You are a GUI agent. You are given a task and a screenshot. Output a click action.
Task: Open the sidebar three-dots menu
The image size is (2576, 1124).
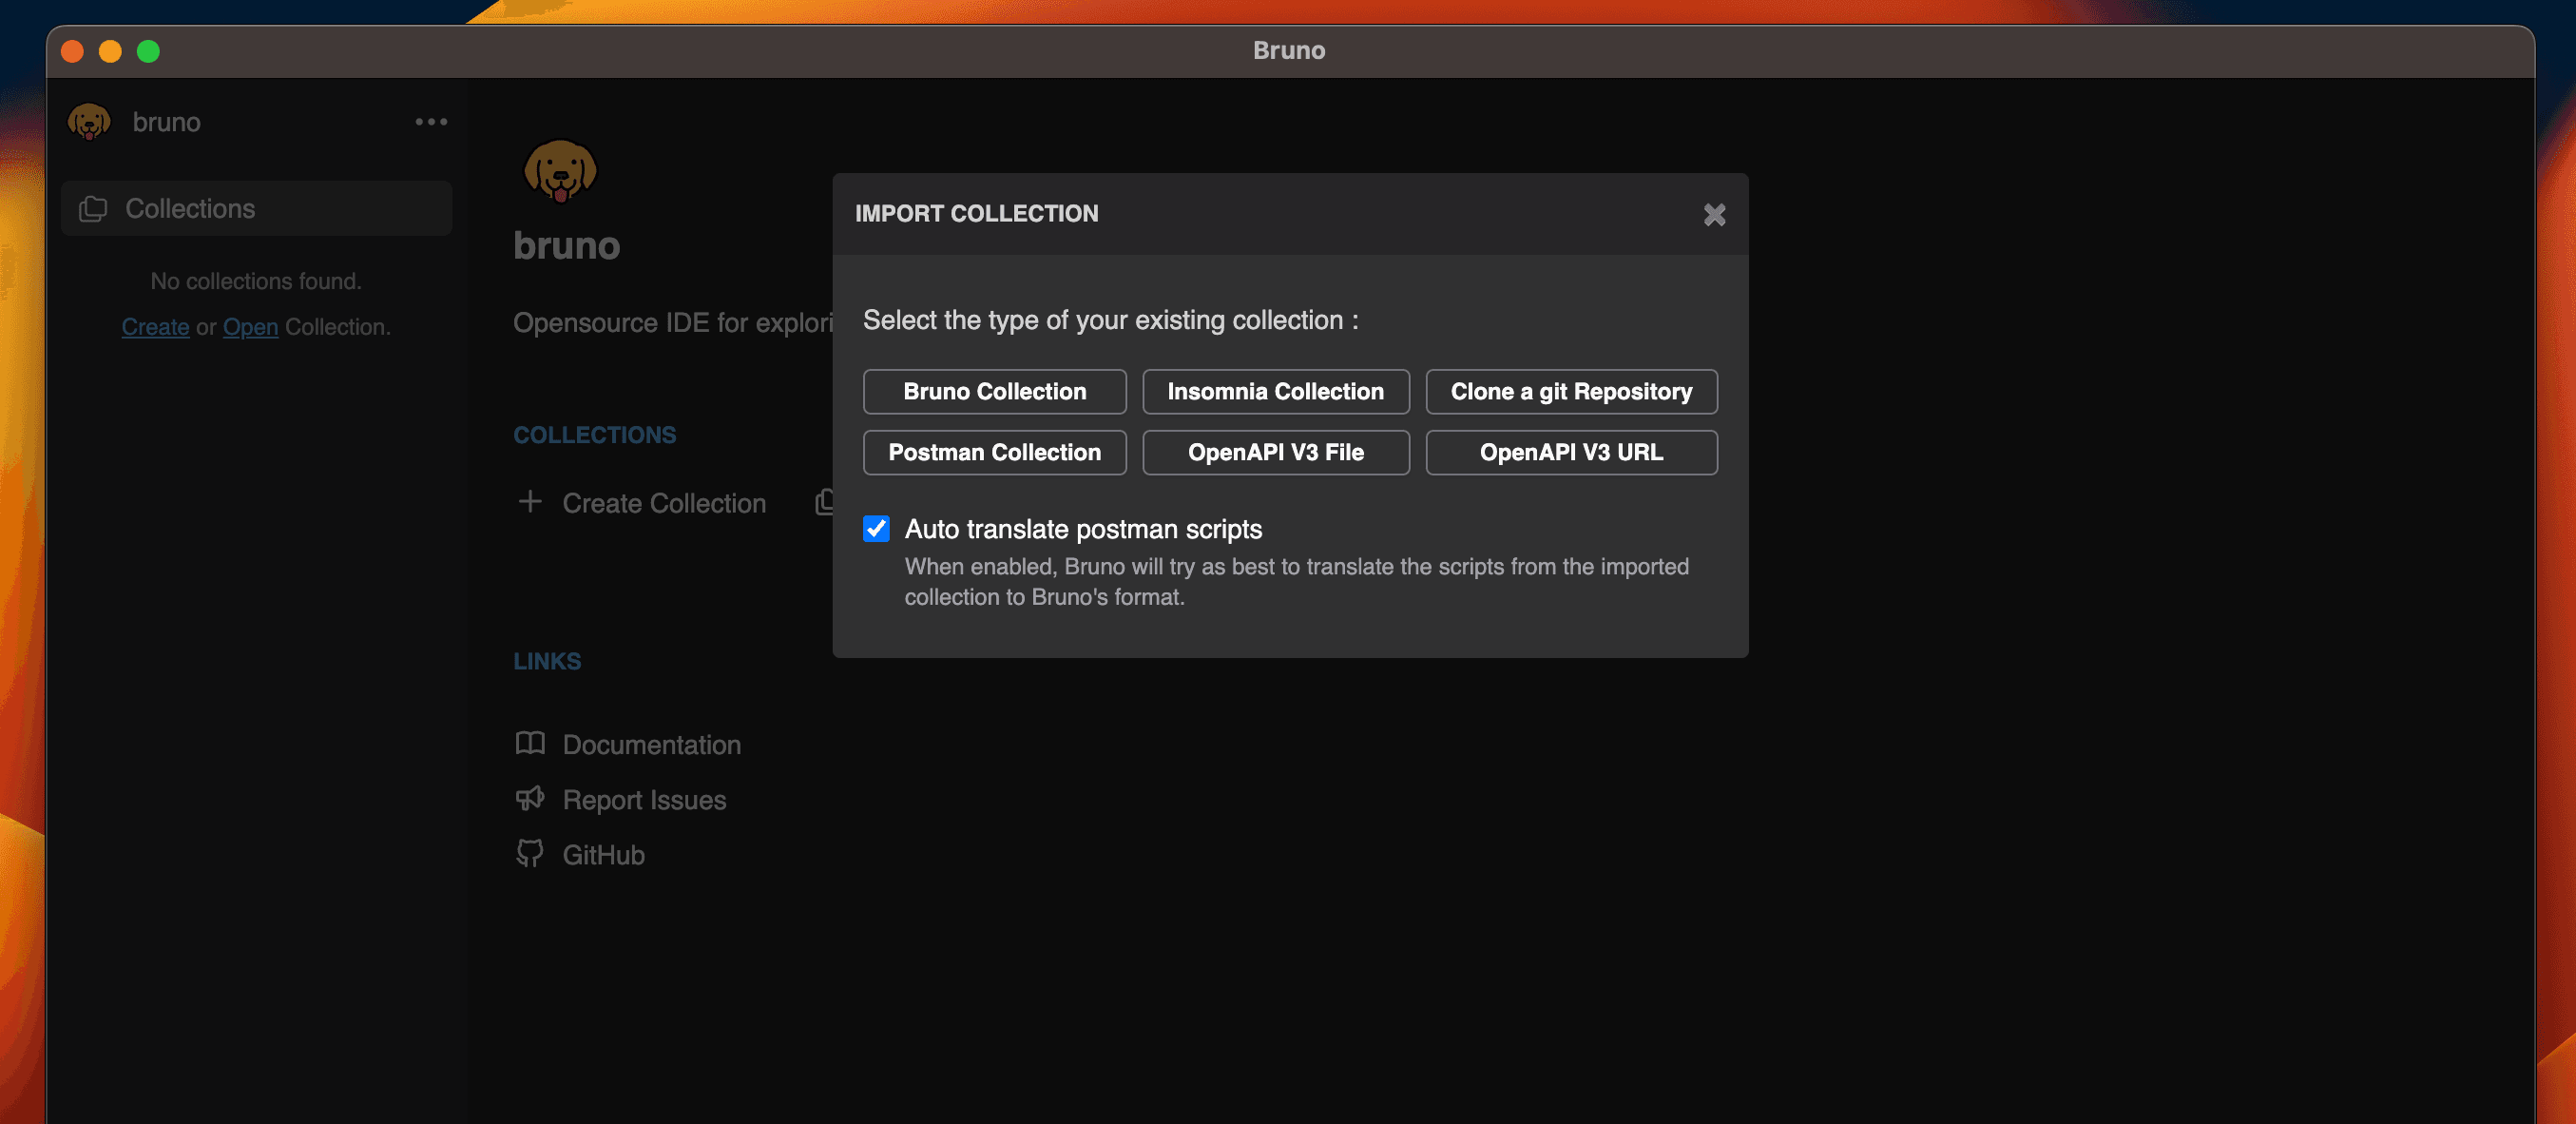click(x=431, y=122)
